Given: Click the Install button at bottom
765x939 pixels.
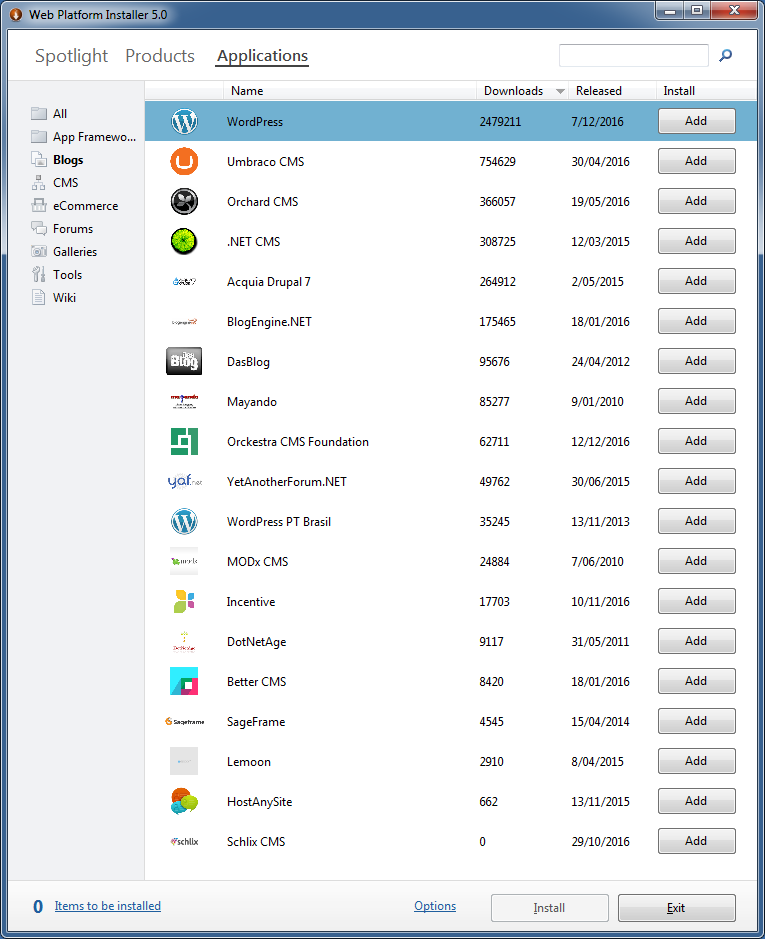Looking at the screenshot, I should point(549,908).
